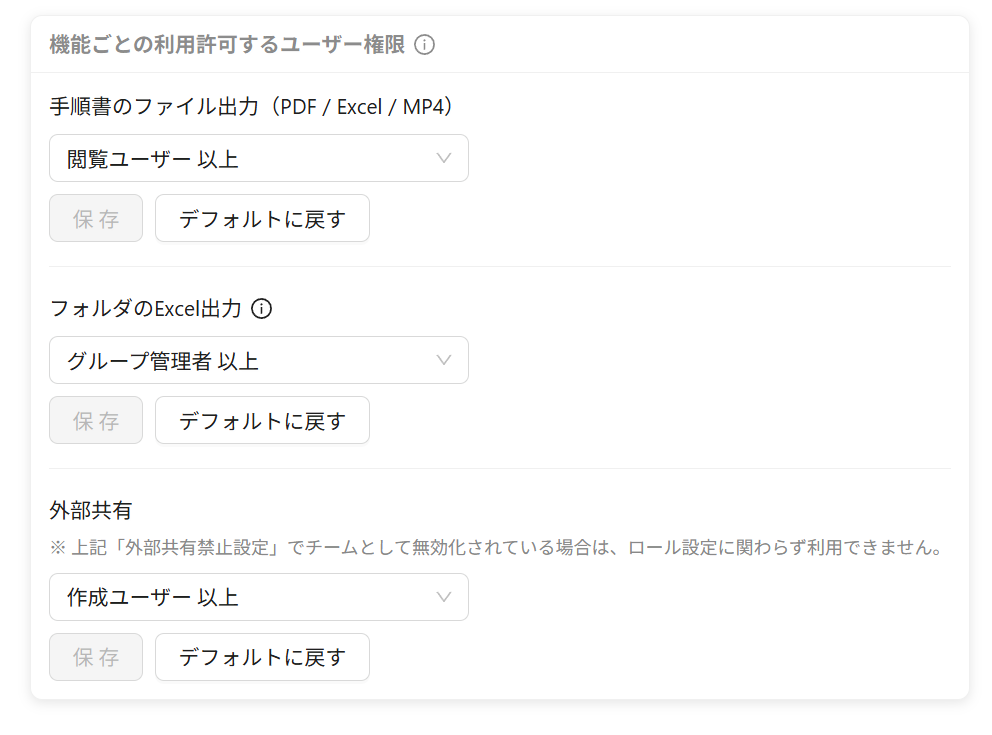Expand the グループ管理者 以上 combo box
This screenshot has width=992, height=735.
pyautogui.click(x=259, y=360)
